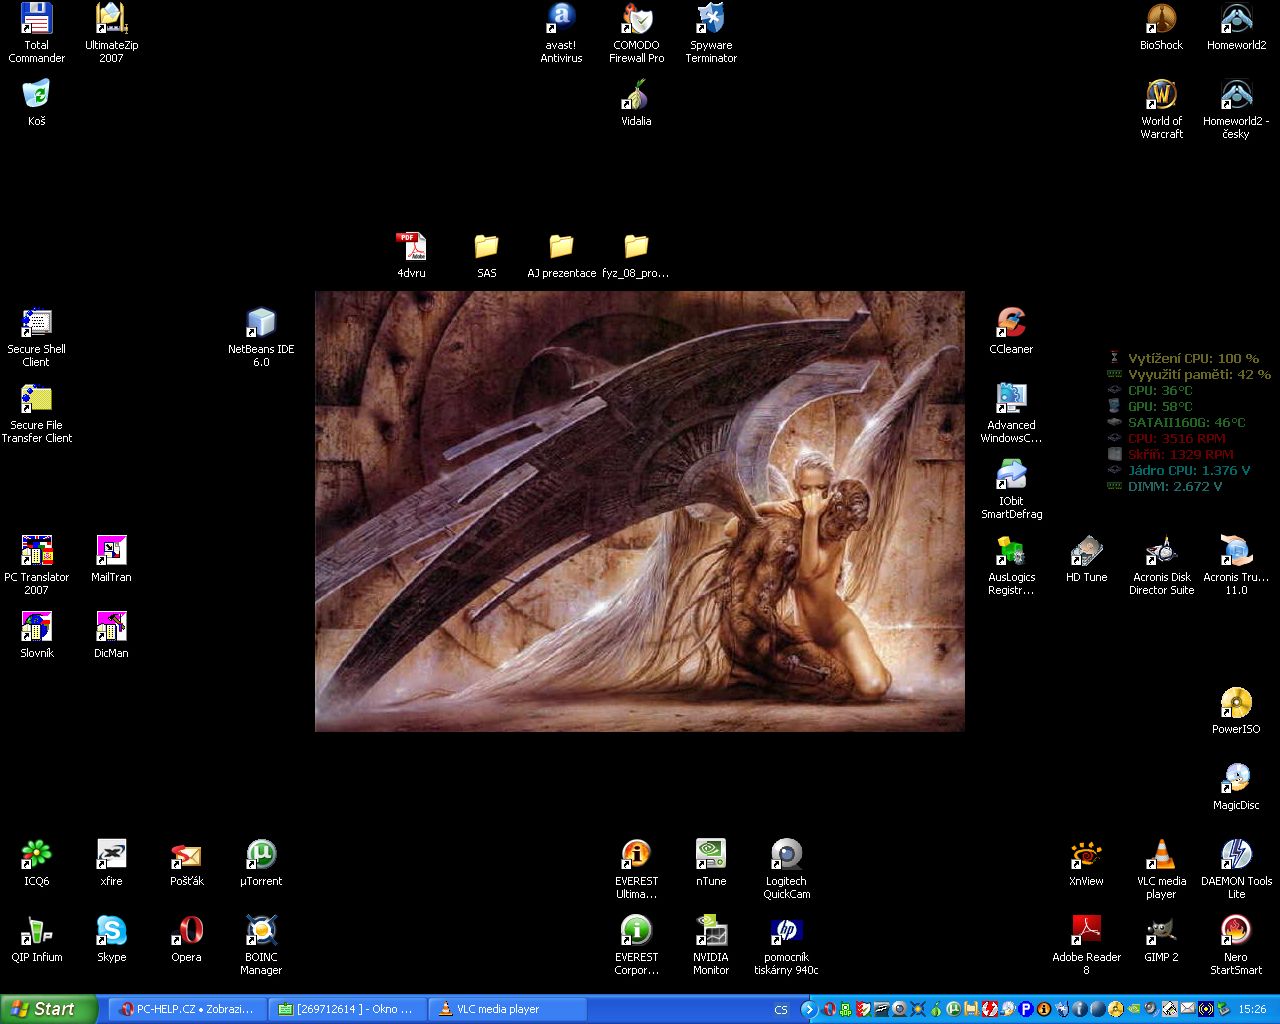Viewport: 1280px width, 1024px height.
Task: Expand hidden system tray icons arrow
Action: coord(809,1010)
